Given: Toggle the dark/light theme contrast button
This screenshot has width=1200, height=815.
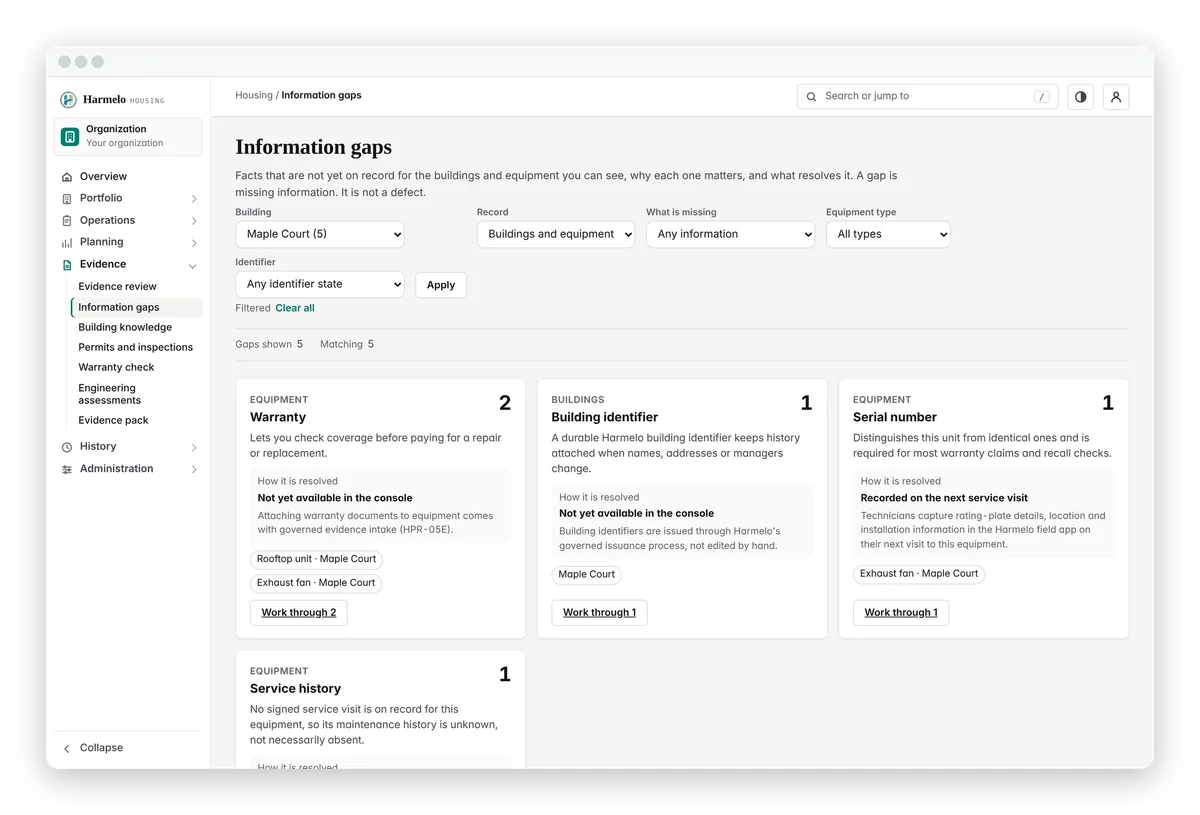Looking at the screenshot, I should (1080, 97).
